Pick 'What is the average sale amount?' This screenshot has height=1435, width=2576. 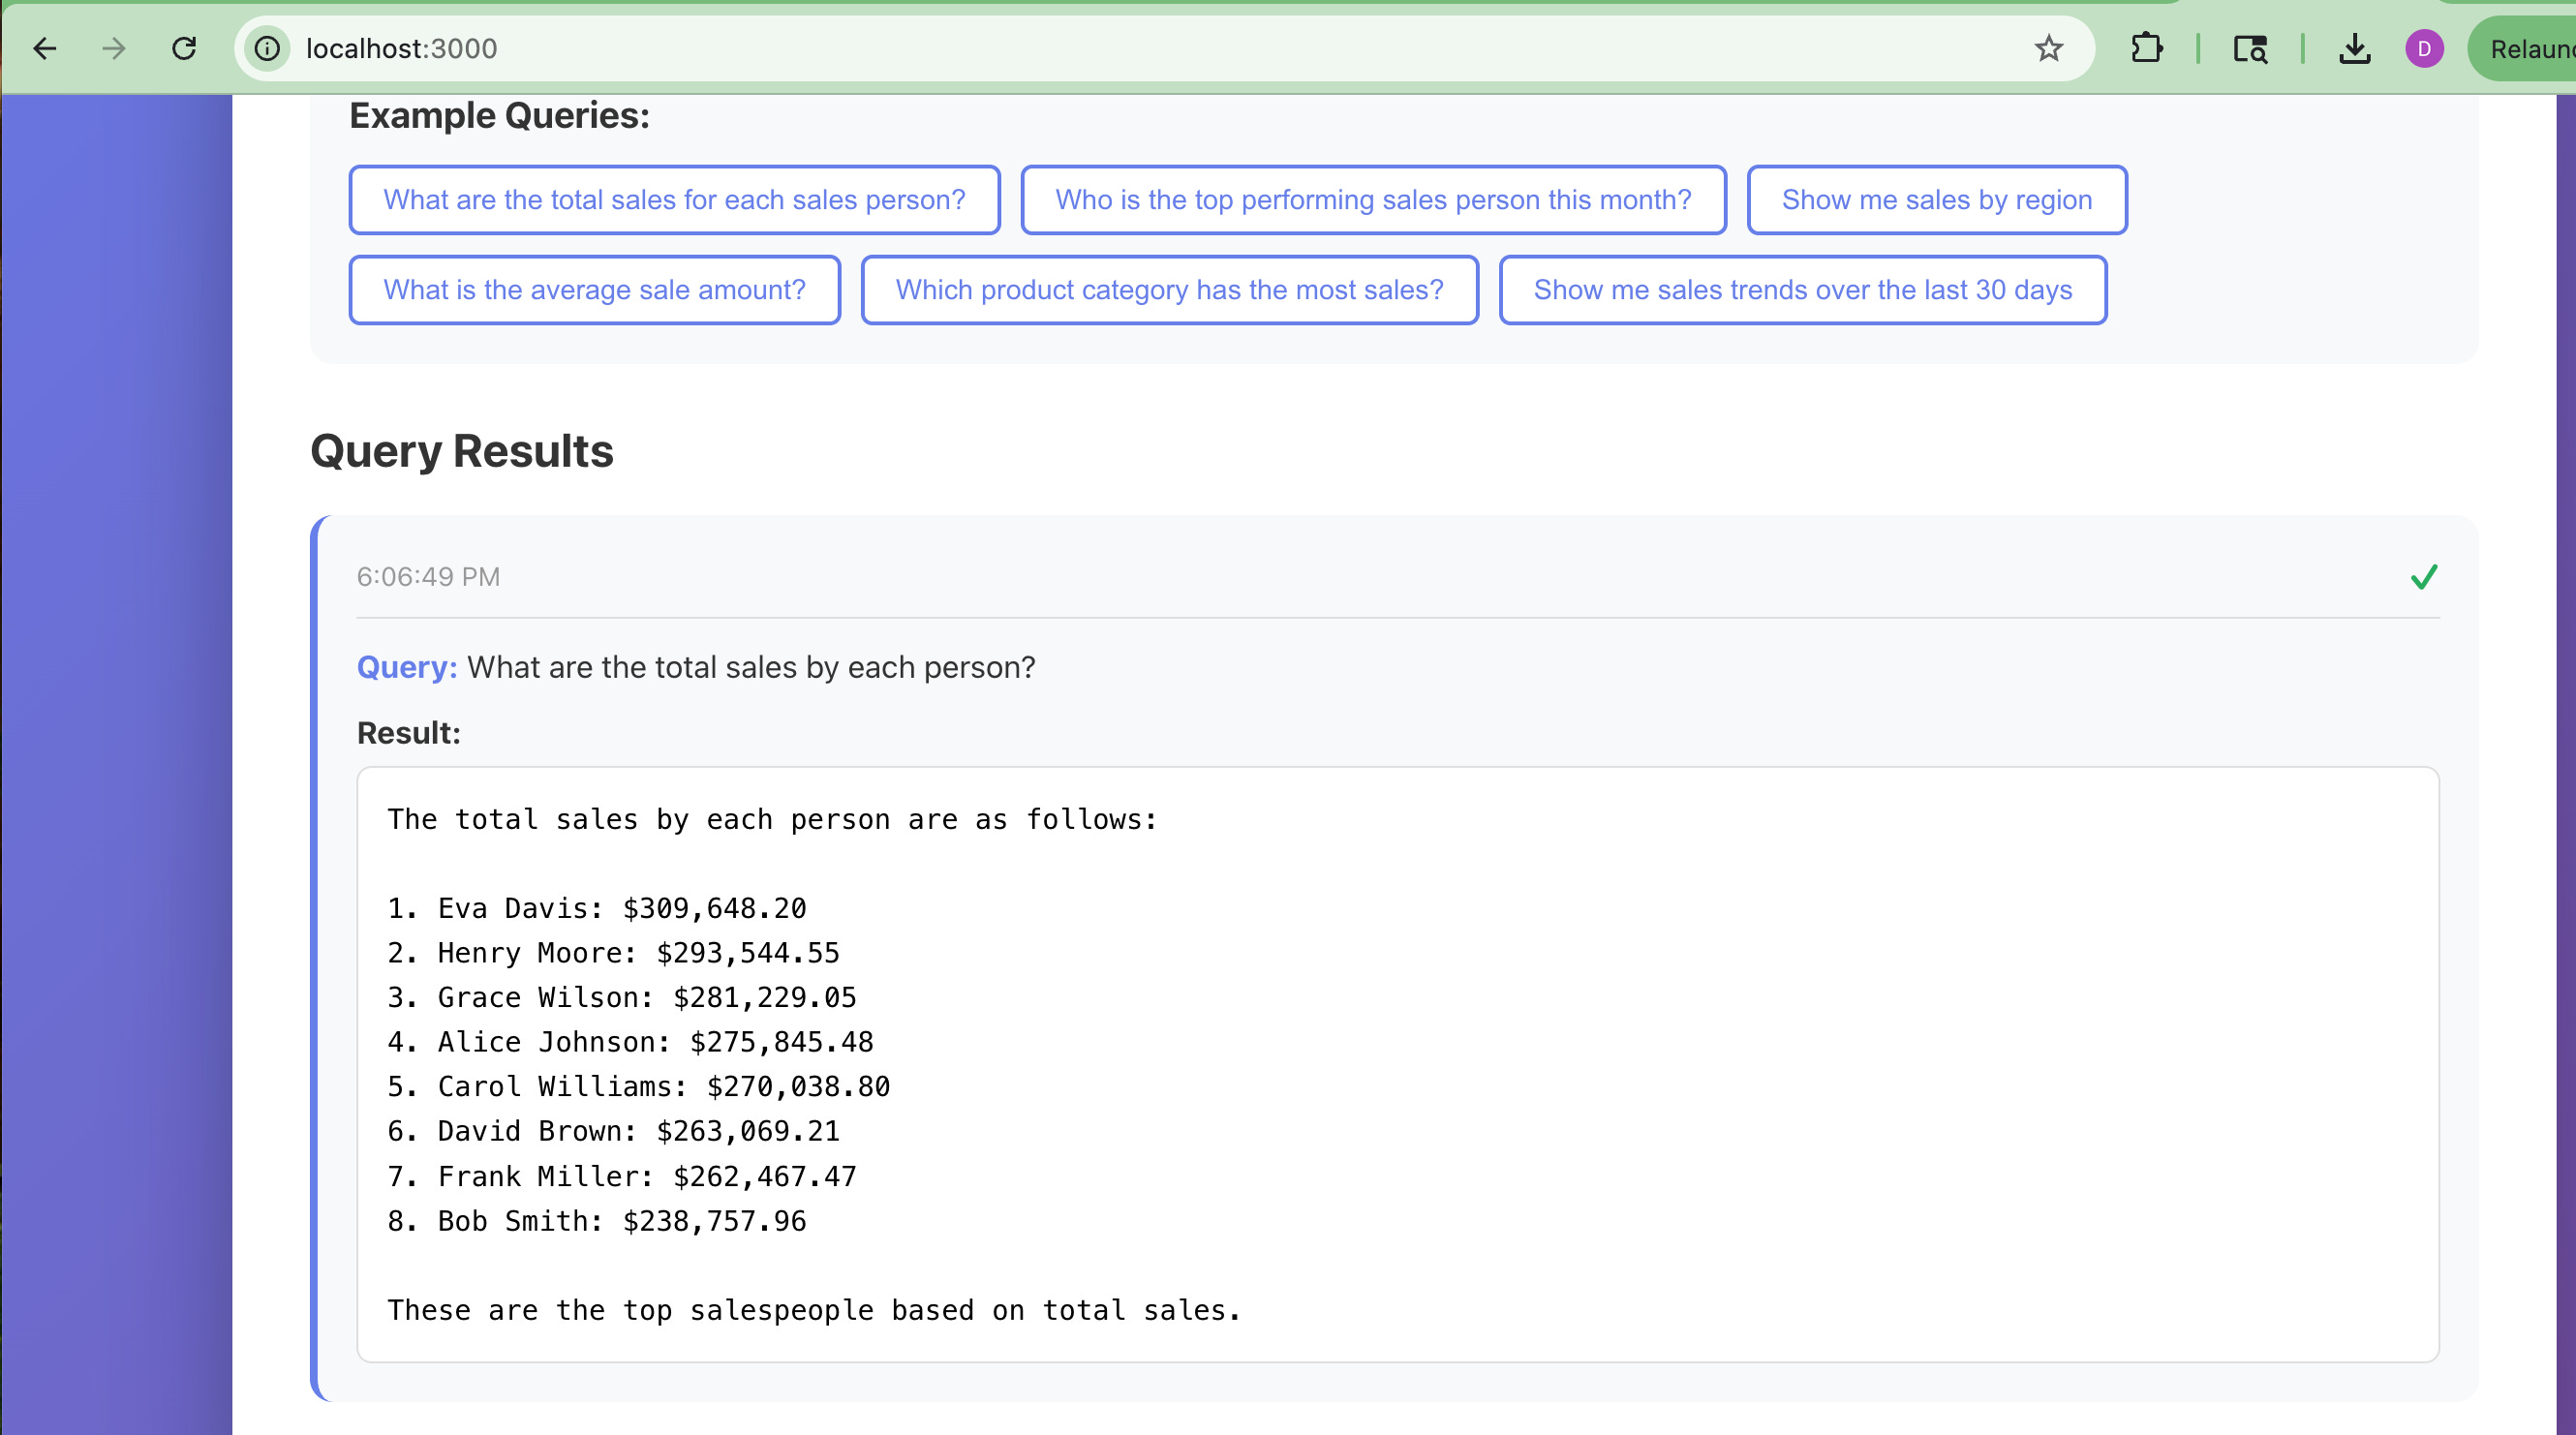[594, 290]
